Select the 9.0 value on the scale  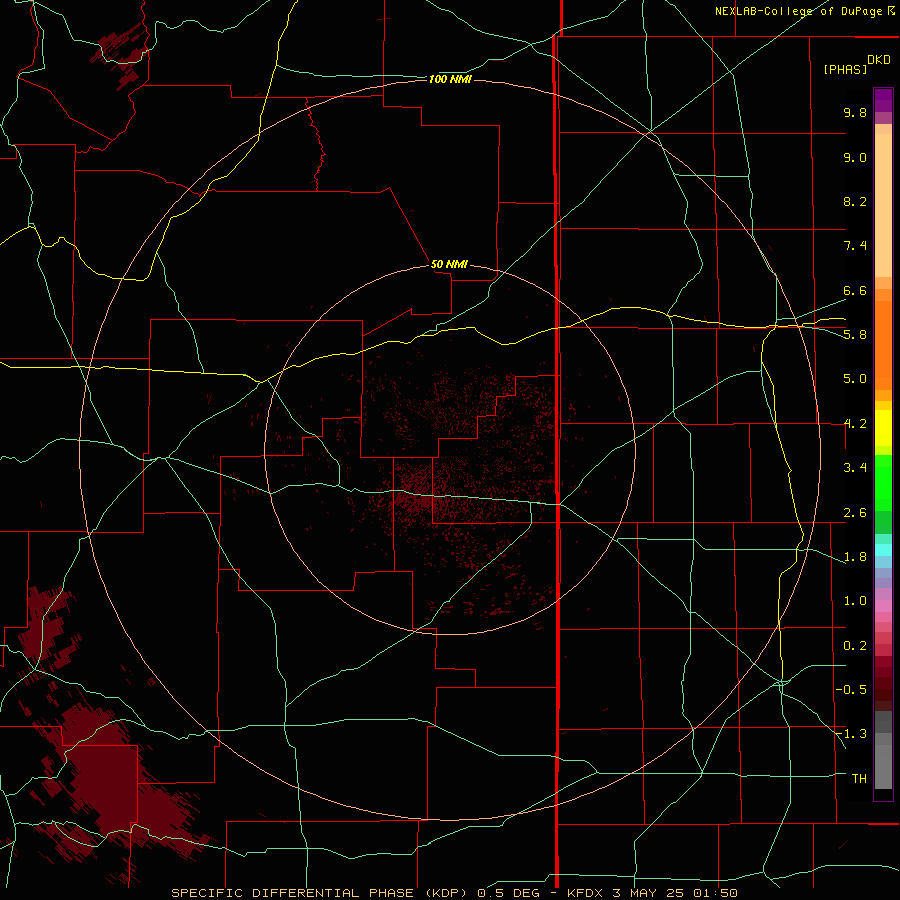[x=855, y=157]
